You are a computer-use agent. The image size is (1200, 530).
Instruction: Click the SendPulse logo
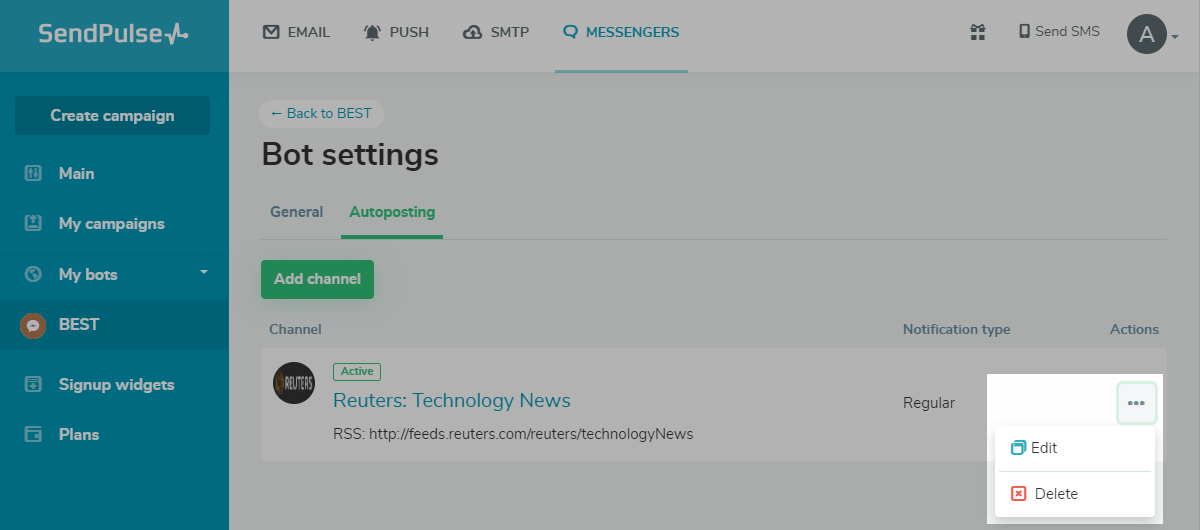[113, 34]
